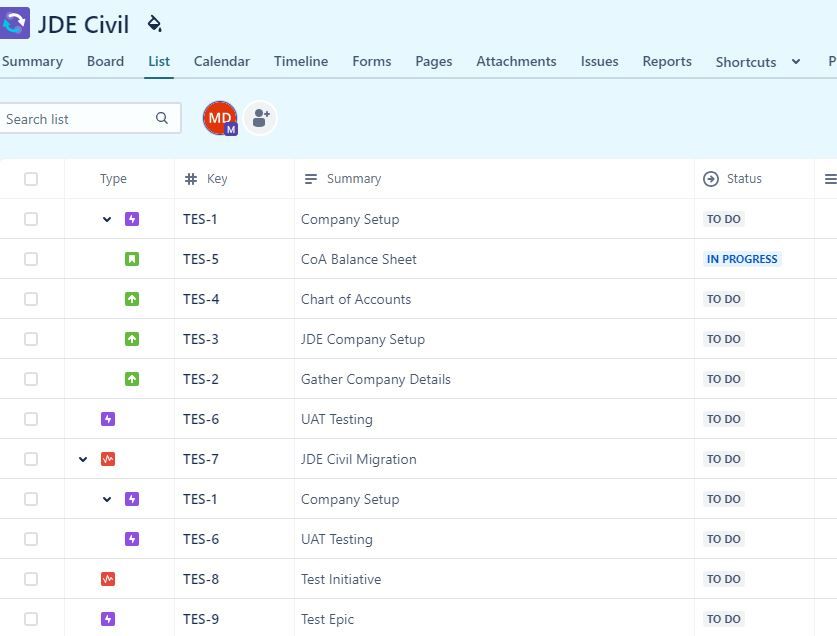Open the TES-5 issue key link
The height and width of the screenshot is (636, 837).
[x=201, y=259]
